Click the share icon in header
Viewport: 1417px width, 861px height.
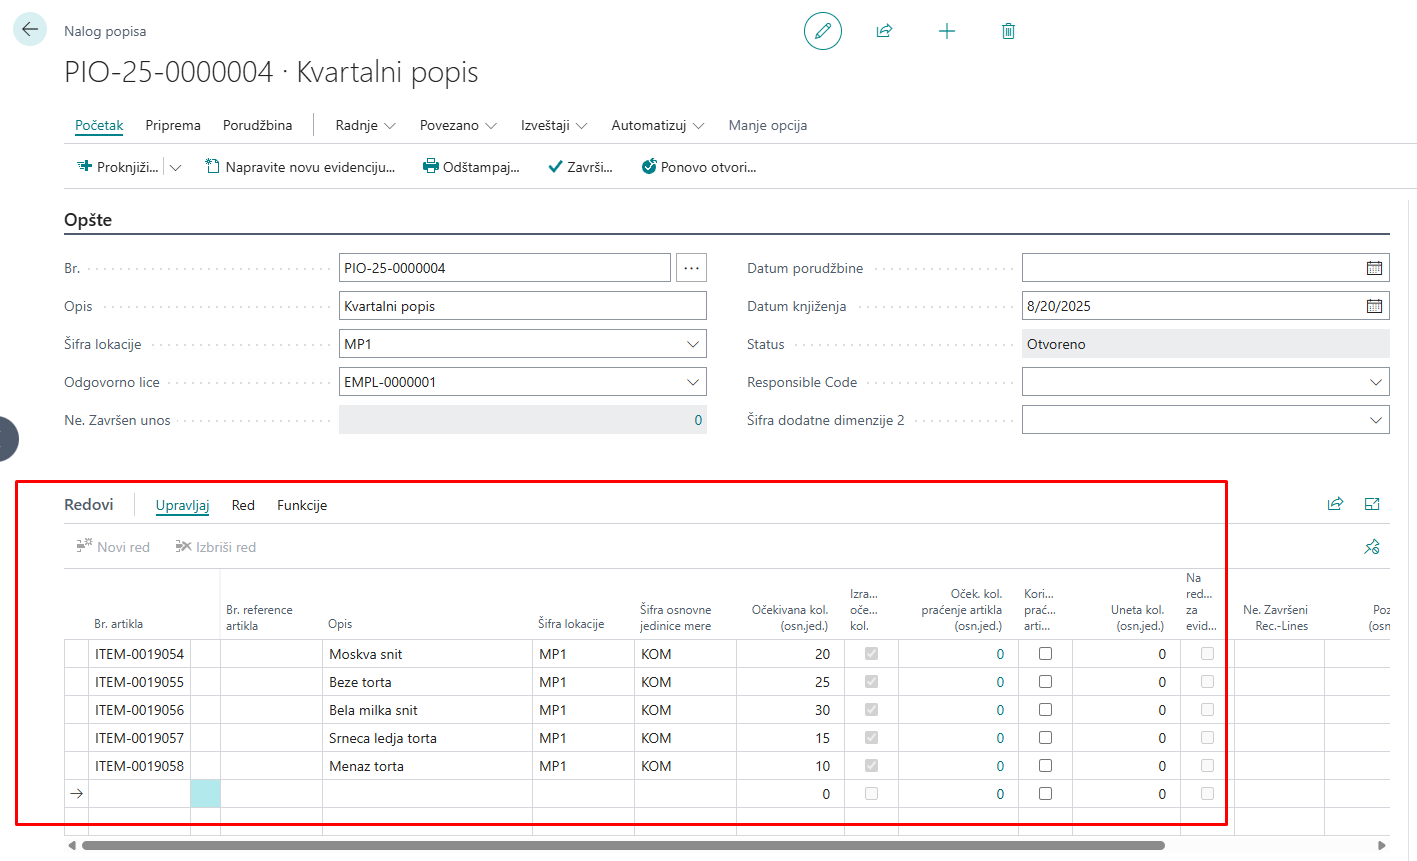coord(884,31)
